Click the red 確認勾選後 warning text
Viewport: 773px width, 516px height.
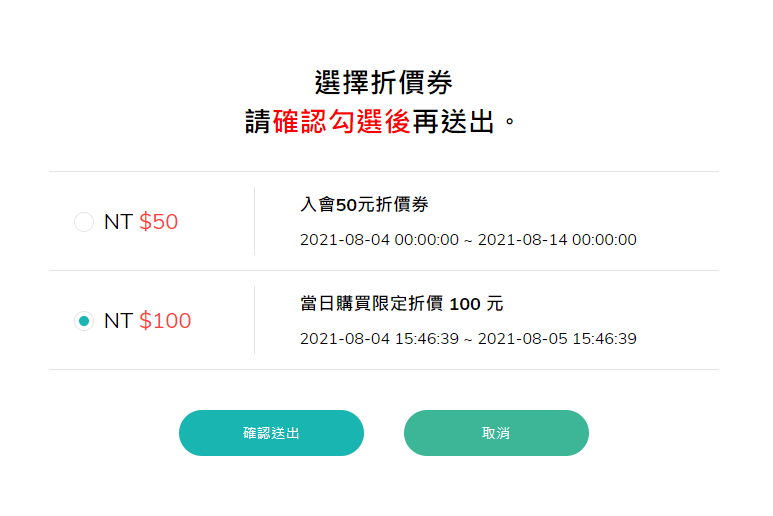tap(342, 121)
